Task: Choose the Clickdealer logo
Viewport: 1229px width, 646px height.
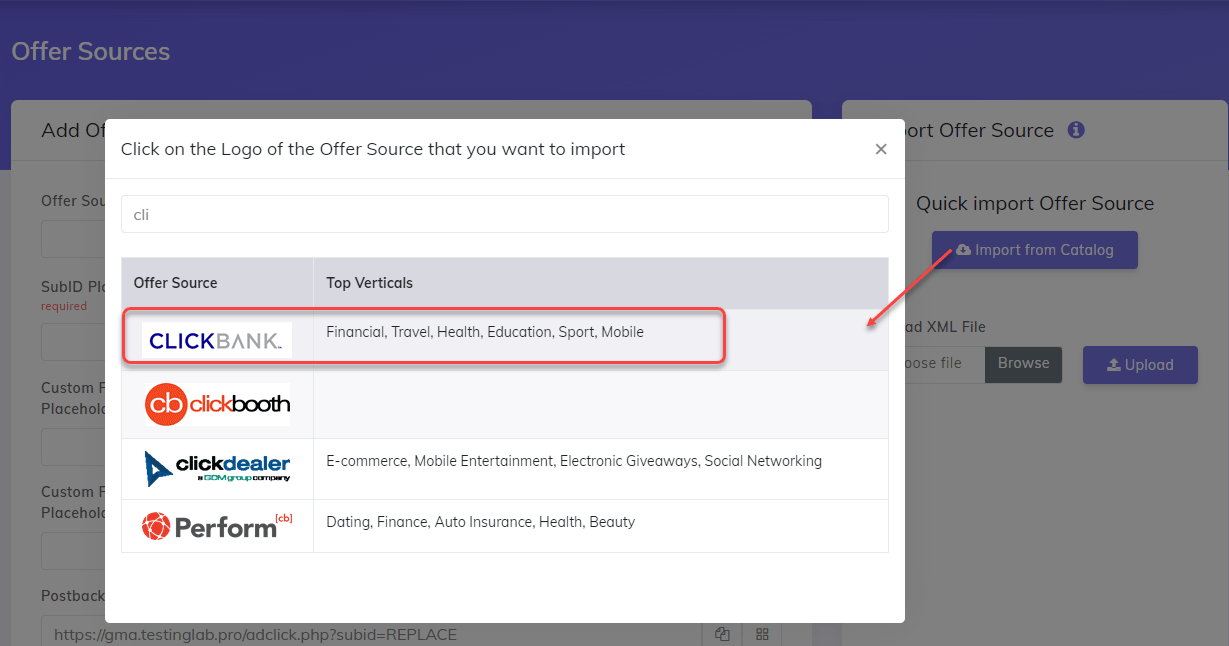Action: coord(216,468)
